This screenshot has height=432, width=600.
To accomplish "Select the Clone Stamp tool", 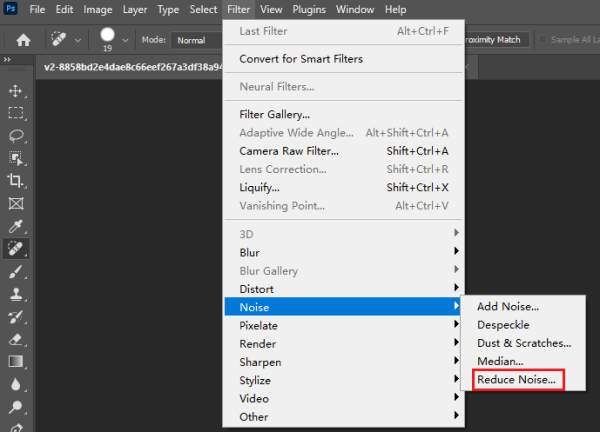I will click(x=15, y=294).
